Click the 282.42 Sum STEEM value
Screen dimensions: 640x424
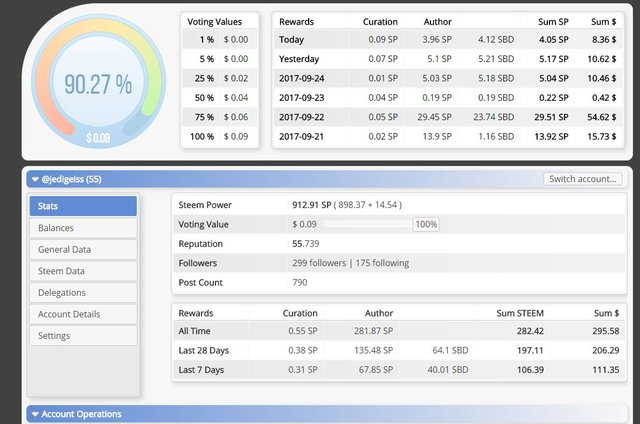[530, 331]
